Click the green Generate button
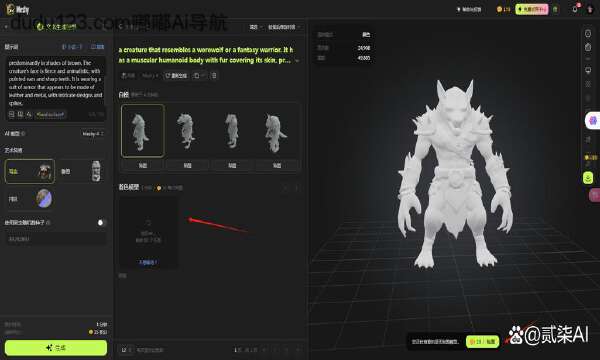Image resolution: width=600 pixels, height=360 pixels. 56,348
